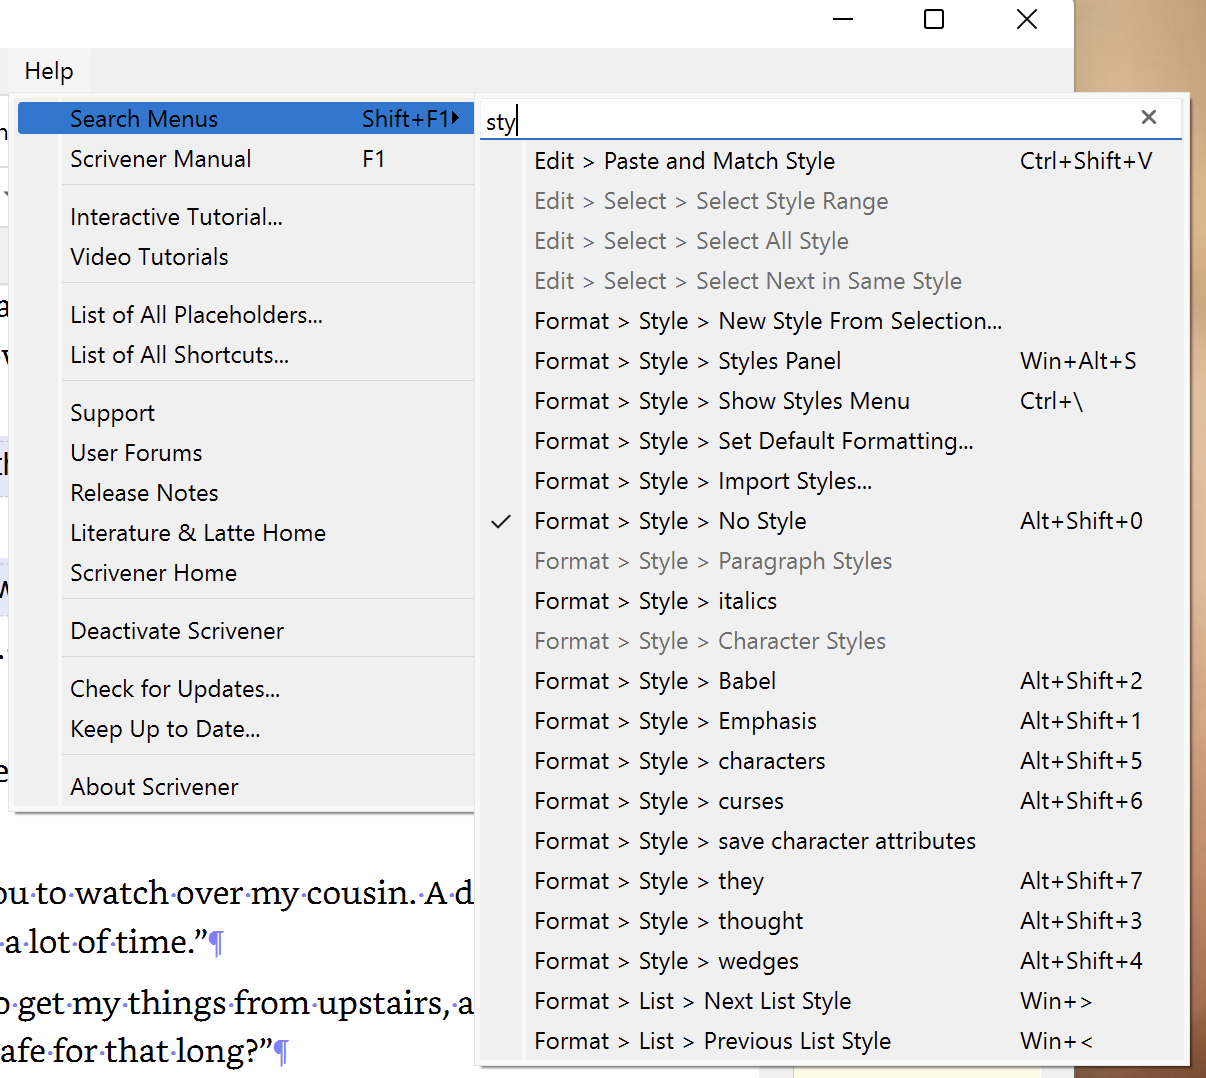Go to Scrivener Home

(x=245, y=573)
